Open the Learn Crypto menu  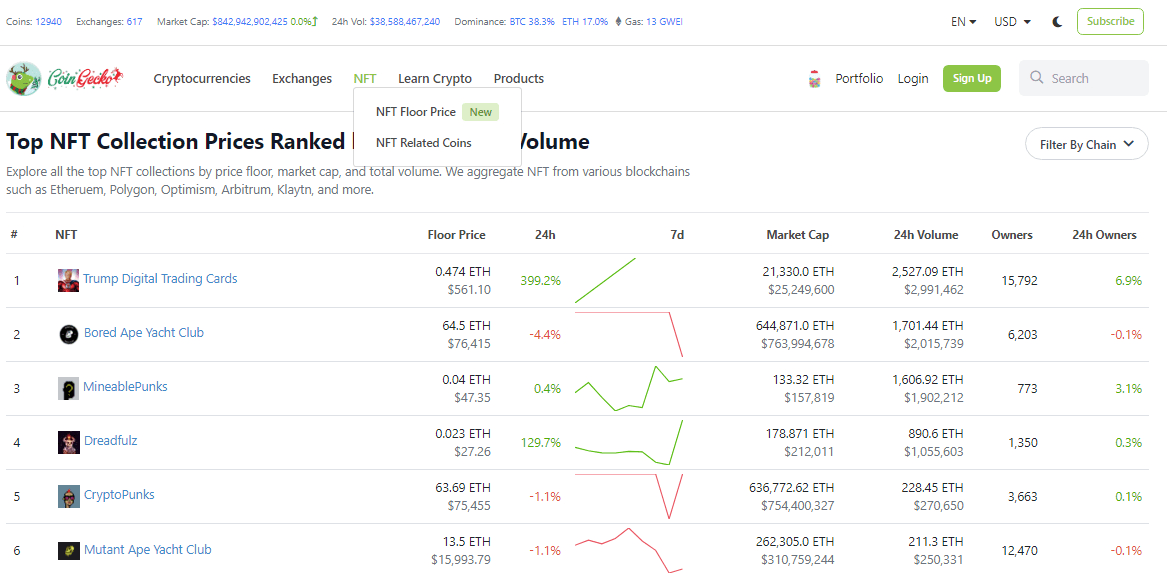click(x=435, y=78)
